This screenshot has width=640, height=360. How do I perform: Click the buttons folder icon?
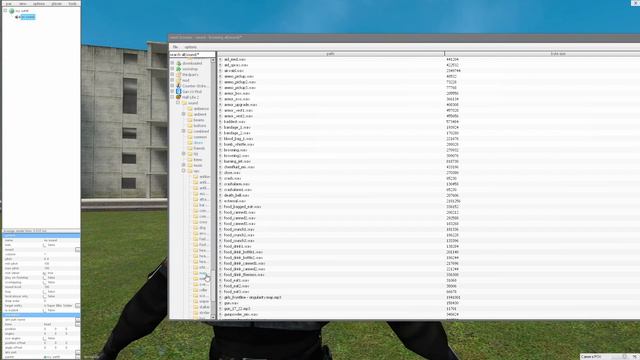point(190,126)
